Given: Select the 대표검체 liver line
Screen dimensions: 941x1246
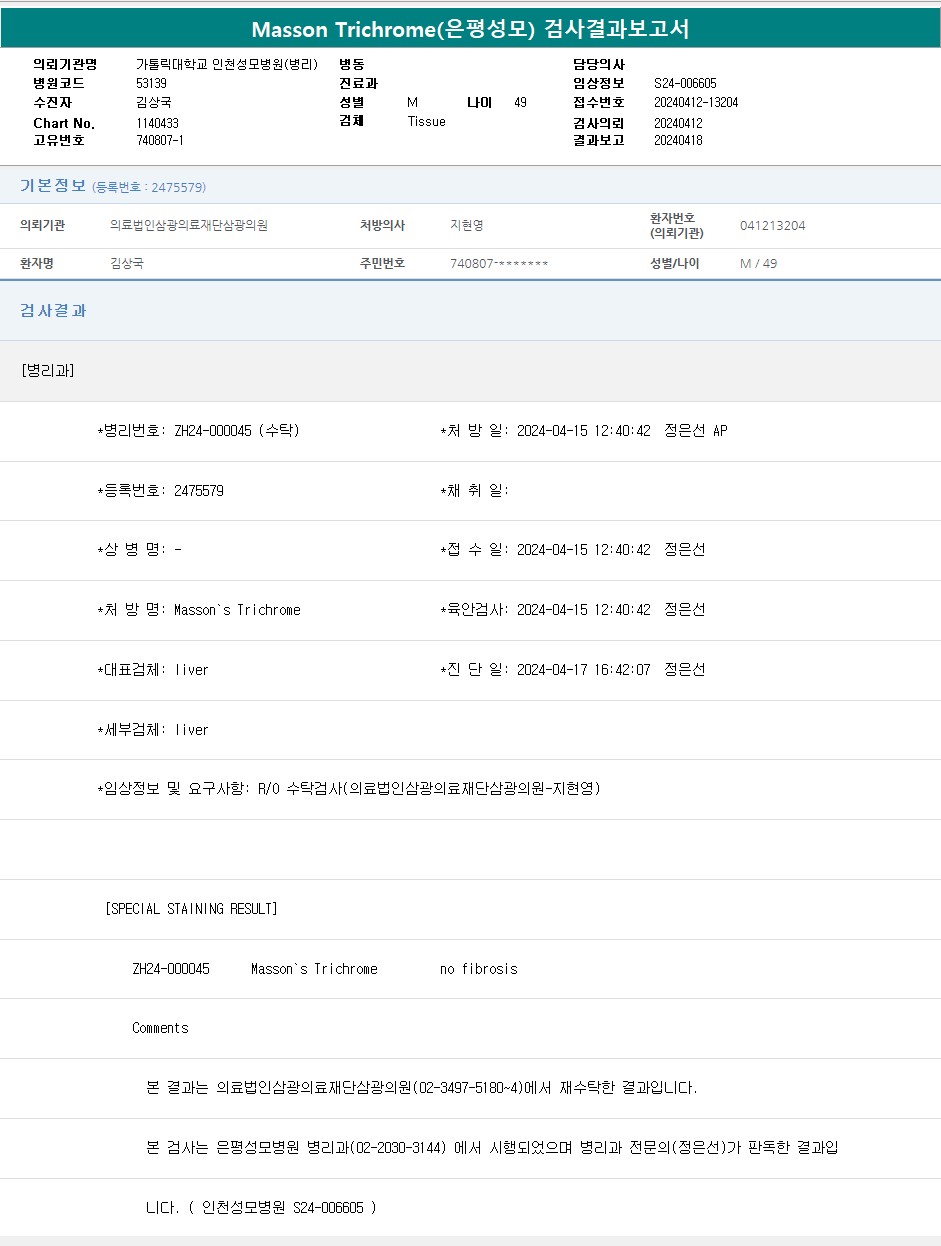Looking at the screenshot, I should 152,670.
